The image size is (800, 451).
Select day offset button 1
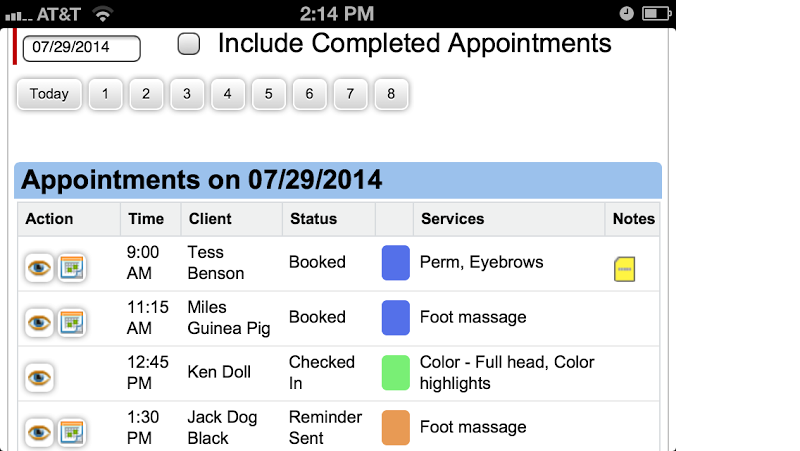coord(105,94)
